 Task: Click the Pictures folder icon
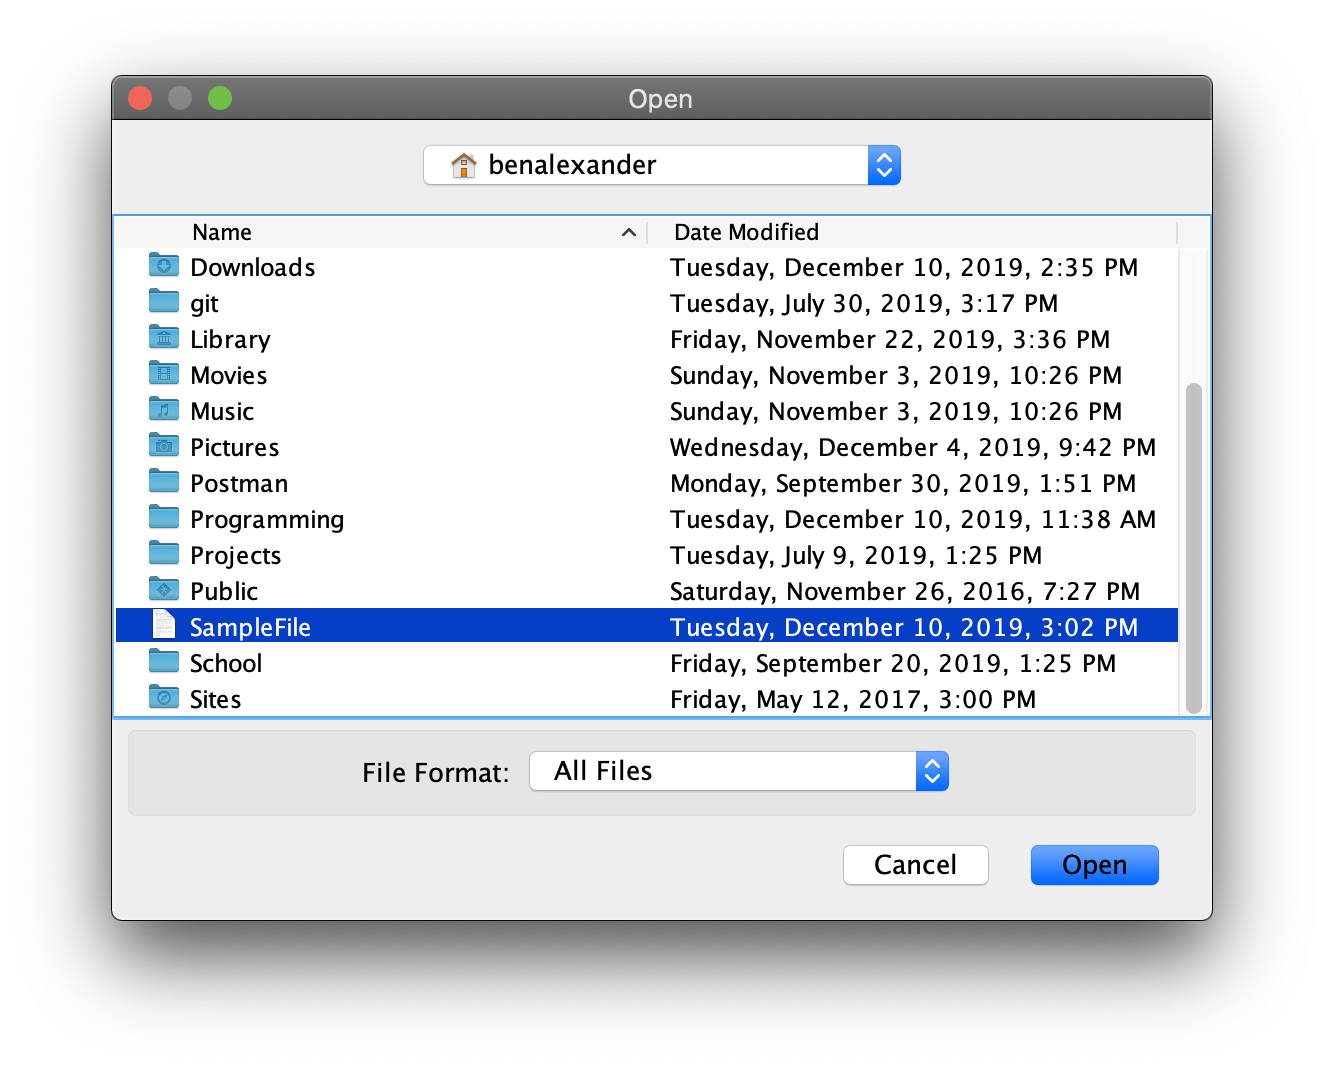click(x=164, y=445)
